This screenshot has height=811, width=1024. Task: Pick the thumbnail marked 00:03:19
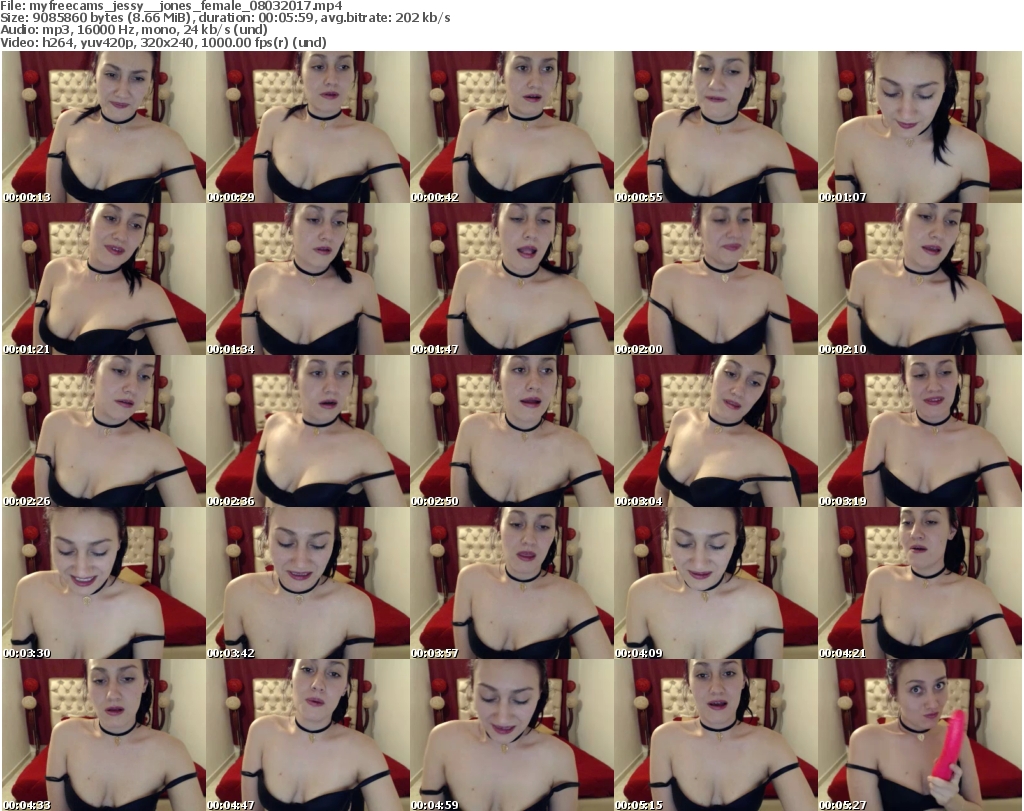tap(920, 432)
